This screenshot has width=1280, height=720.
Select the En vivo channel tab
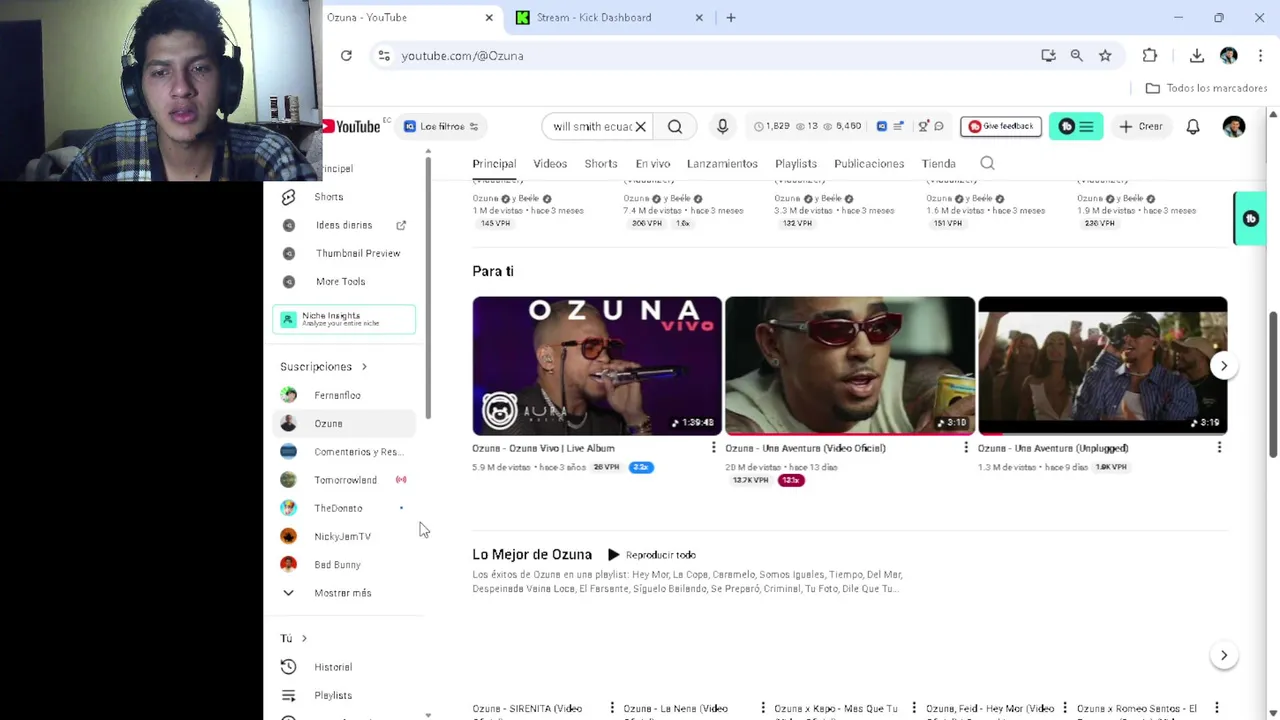pyautogui.click(x=652, y=164)
